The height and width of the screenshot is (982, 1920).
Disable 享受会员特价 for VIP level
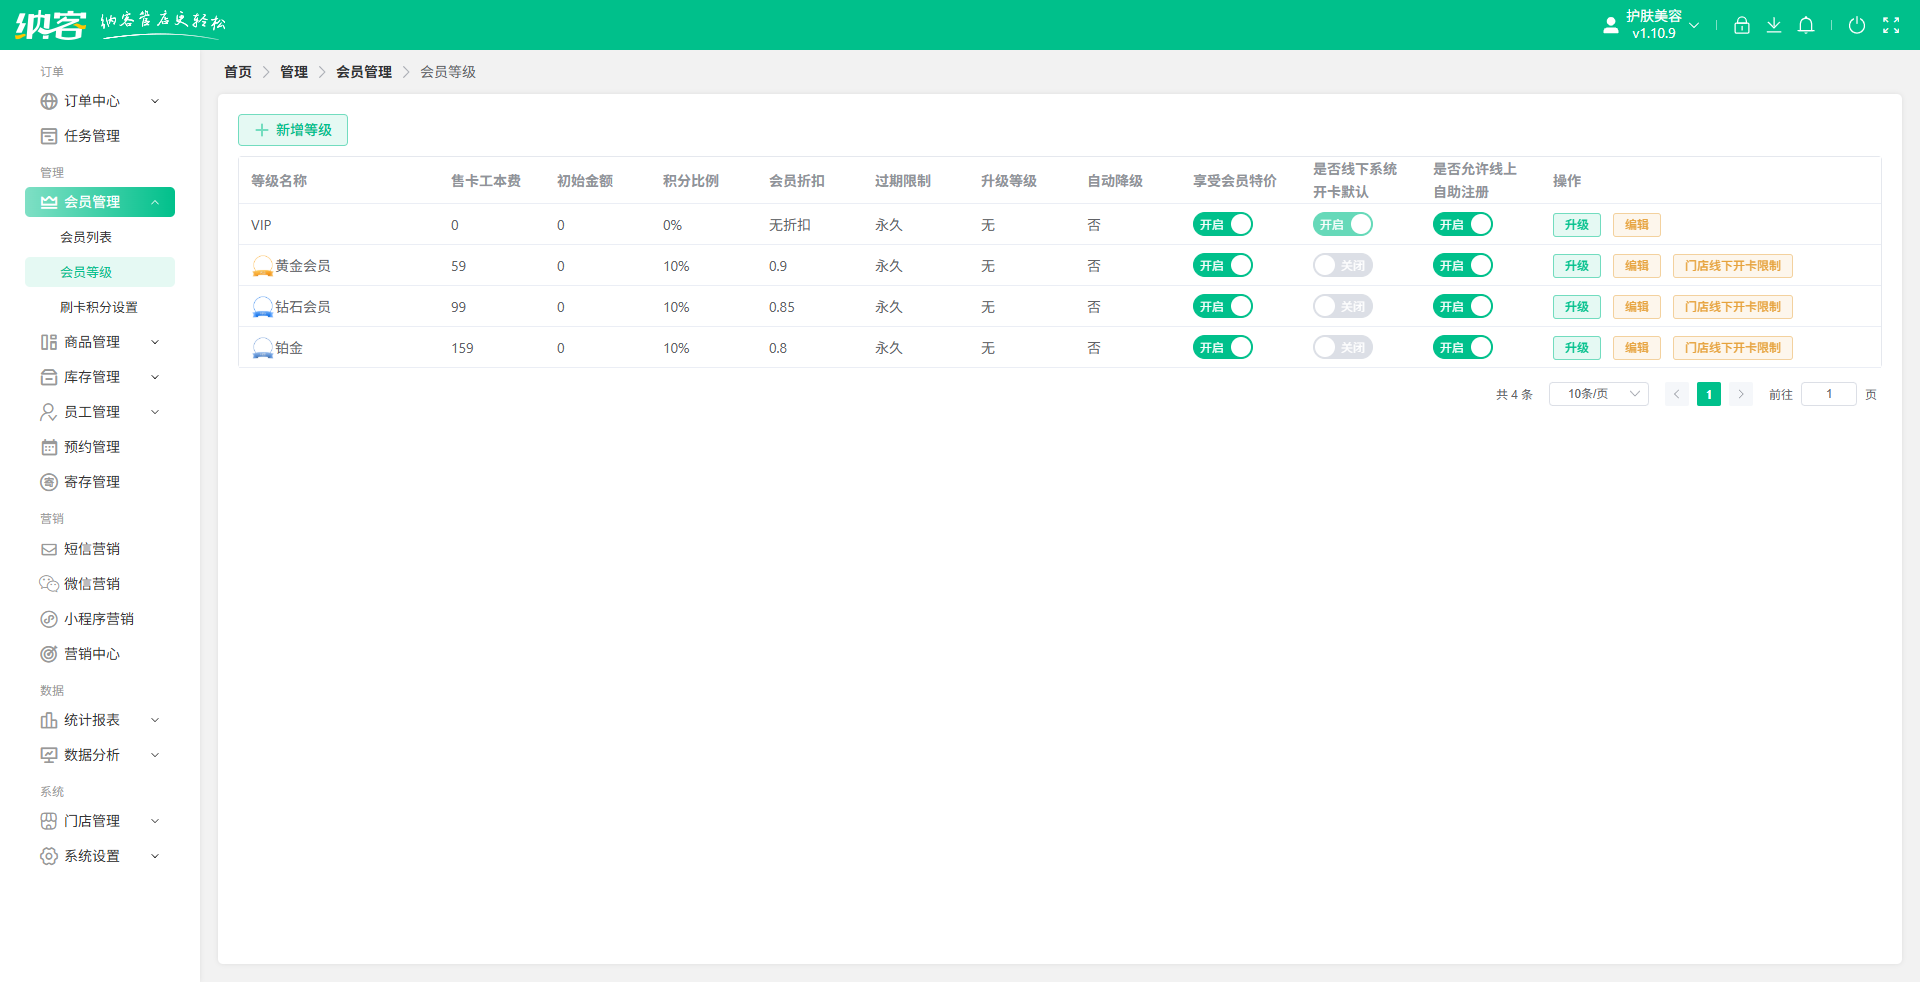[x=1222, y=225]
